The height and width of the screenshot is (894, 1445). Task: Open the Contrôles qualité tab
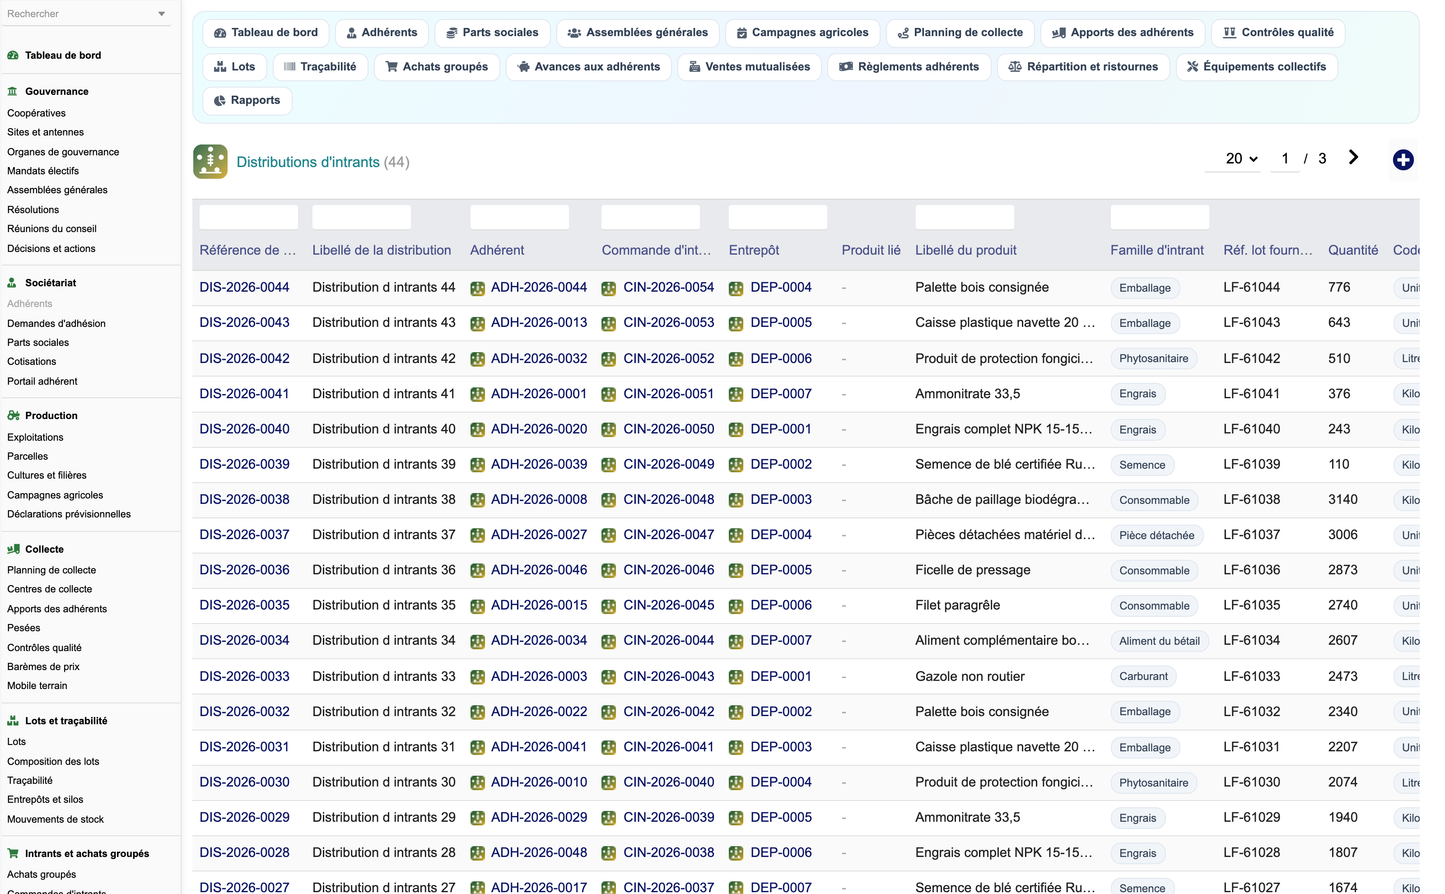pyautogui.click(x=1278, y=33)
